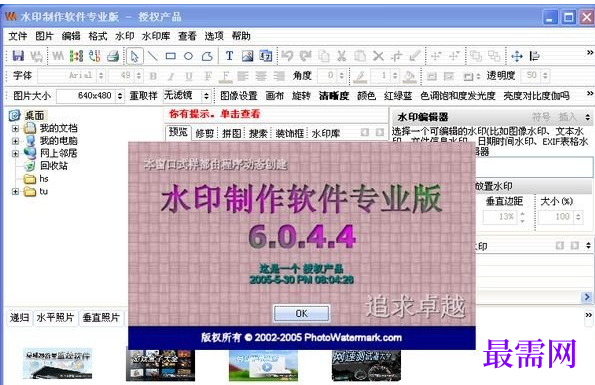Screen dimensions: 595x385
Task: Click the 图像设置 button
Action: [x=239, y=96]
